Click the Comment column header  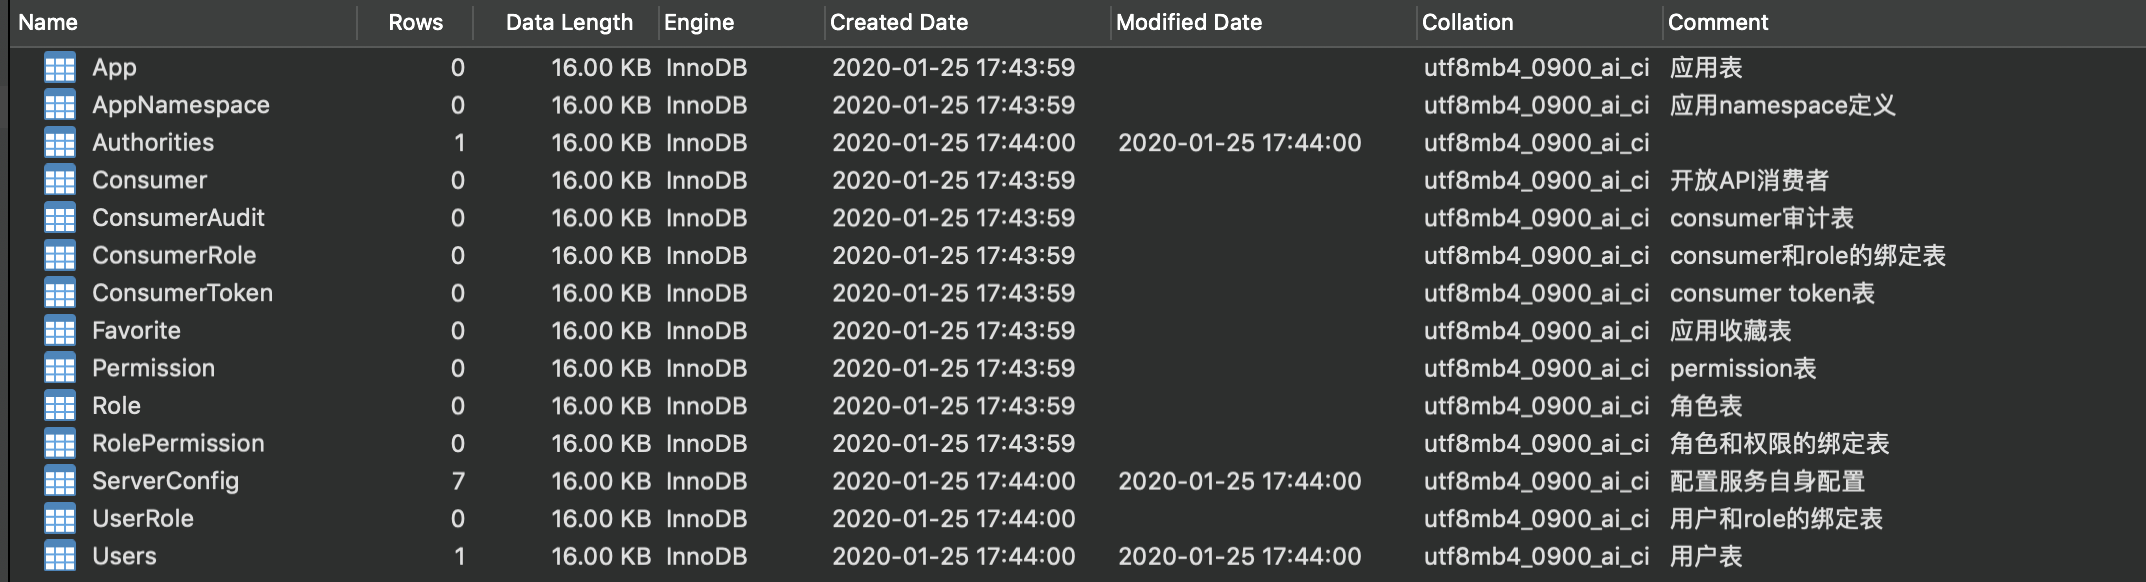click(1716, 21)
